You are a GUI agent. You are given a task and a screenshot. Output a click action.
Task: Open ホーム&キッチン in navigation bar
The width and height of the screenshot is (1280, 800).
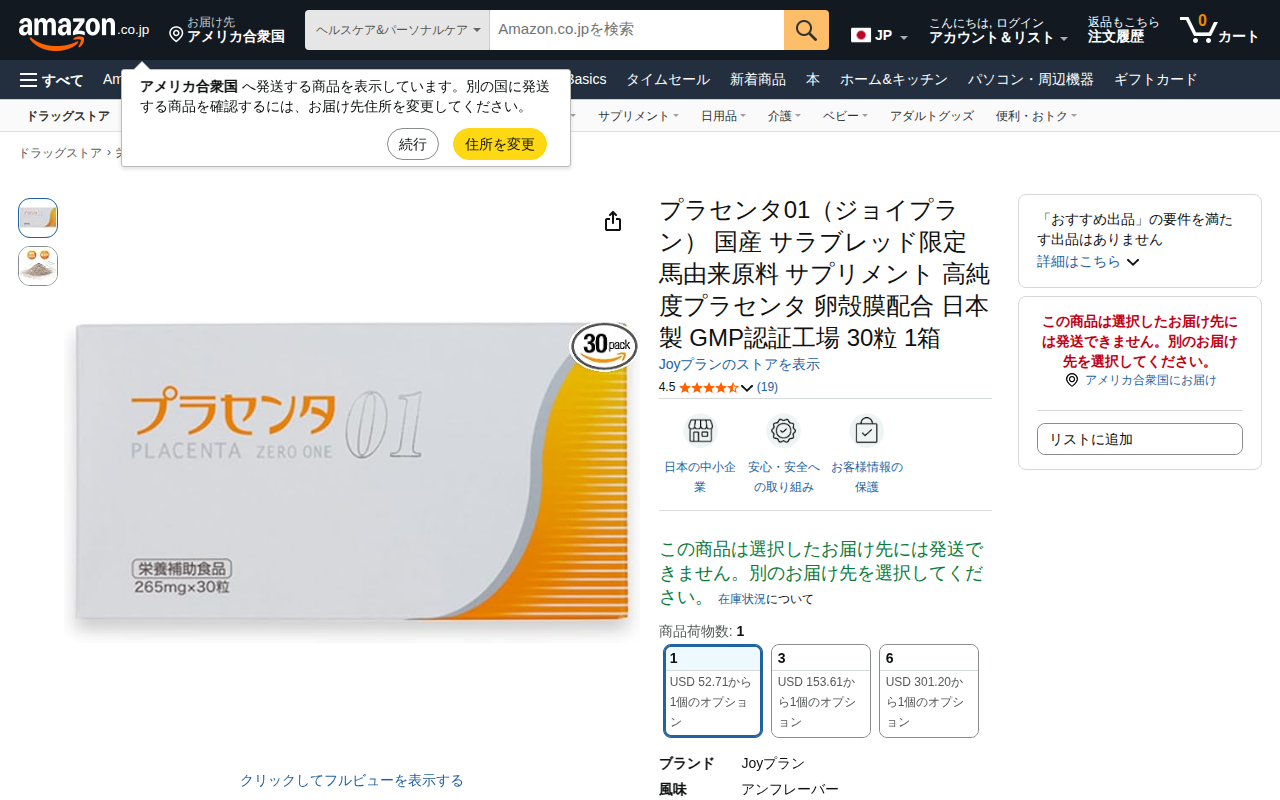click(895, 80)
